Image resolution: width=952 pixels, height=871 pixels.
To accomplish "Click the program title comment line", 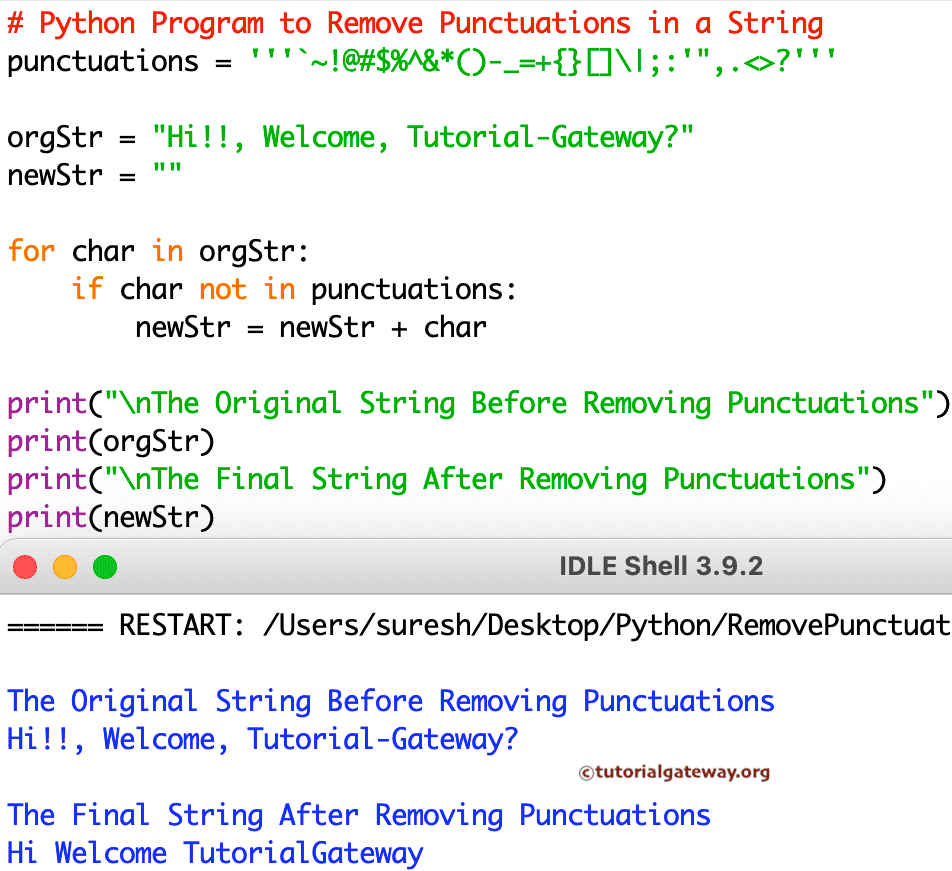I will pyautogui.click(x=410, y=22).
